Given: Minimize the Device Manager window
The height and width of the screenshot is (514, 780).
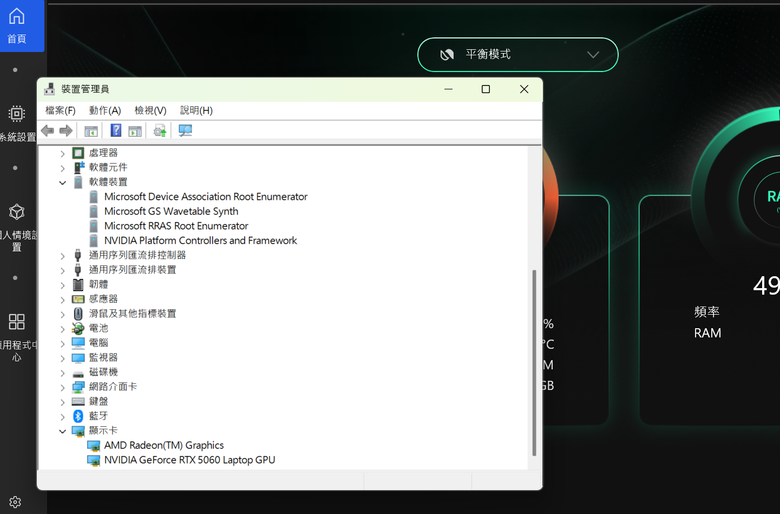Looking at the screenshot, I should point(448,89).
